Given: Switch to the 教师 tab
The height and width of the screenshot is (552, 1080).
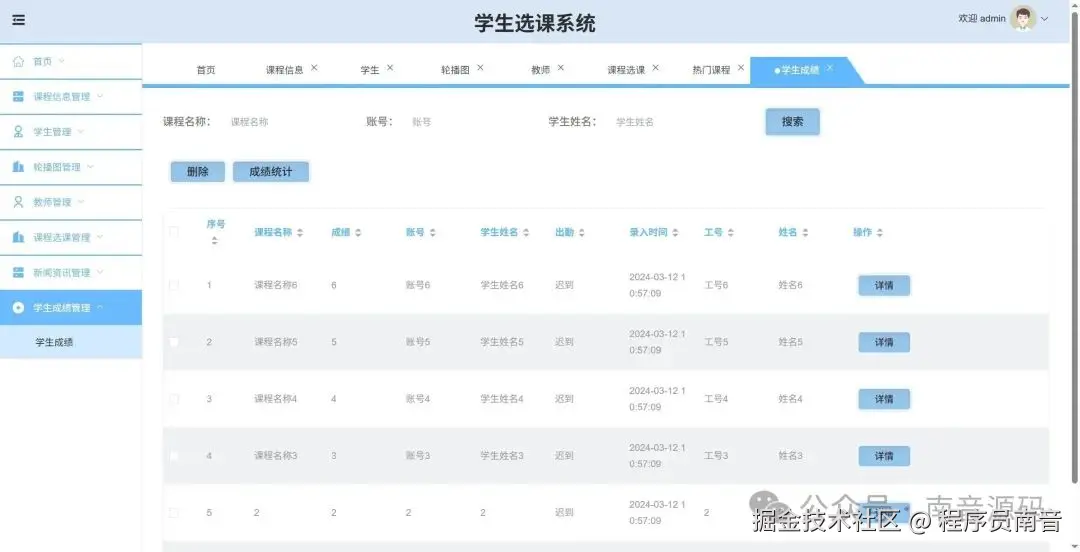Looking at the screenshot, I should coord(541,70).
